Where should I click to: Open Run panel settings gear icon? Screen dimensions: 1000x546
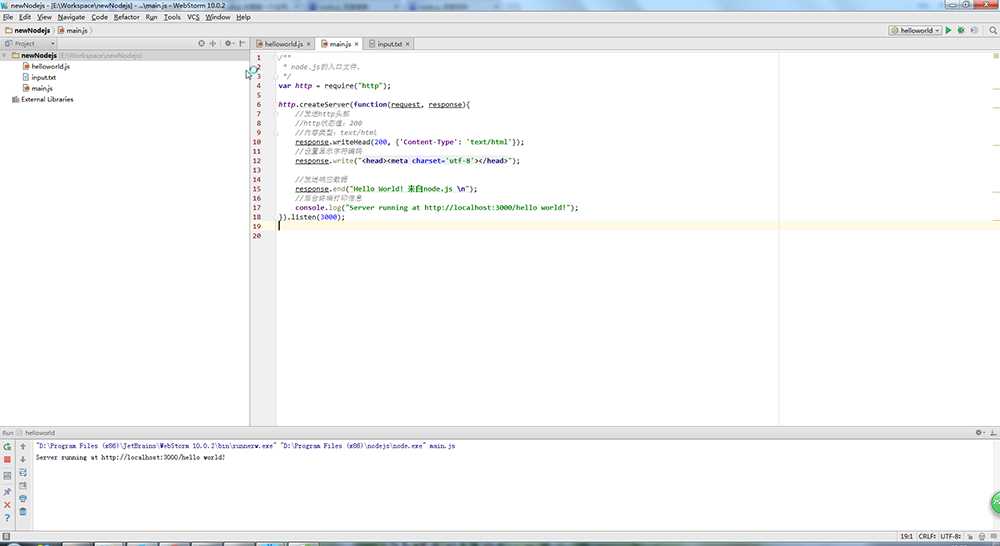click(980, 432)
